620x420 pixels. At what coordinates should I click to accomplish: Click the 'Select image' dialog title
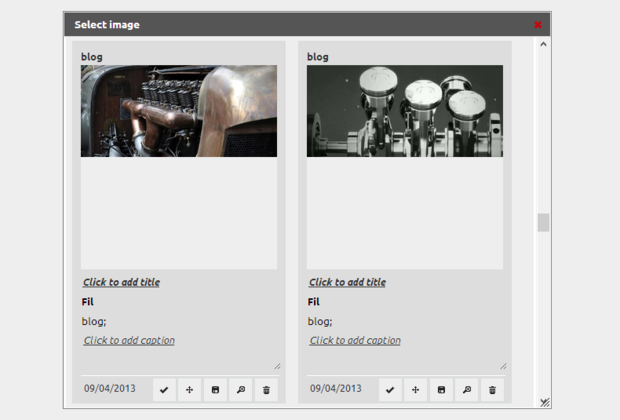[x=107, y=25]
